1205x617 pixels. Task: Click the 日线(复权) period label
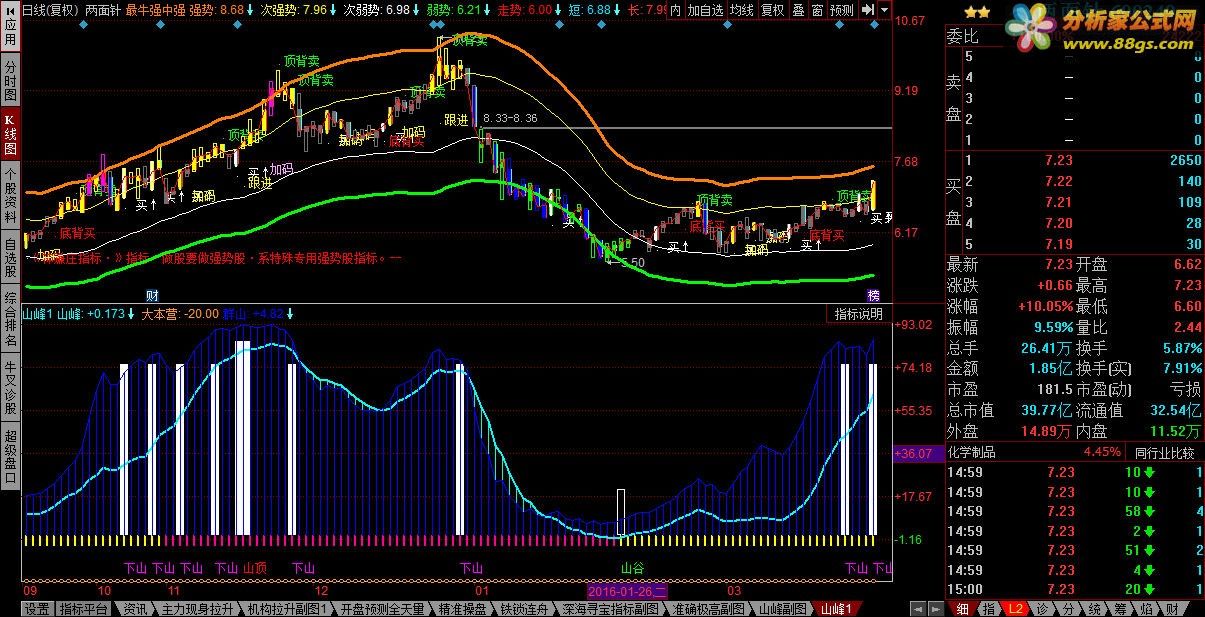[49, 9]
